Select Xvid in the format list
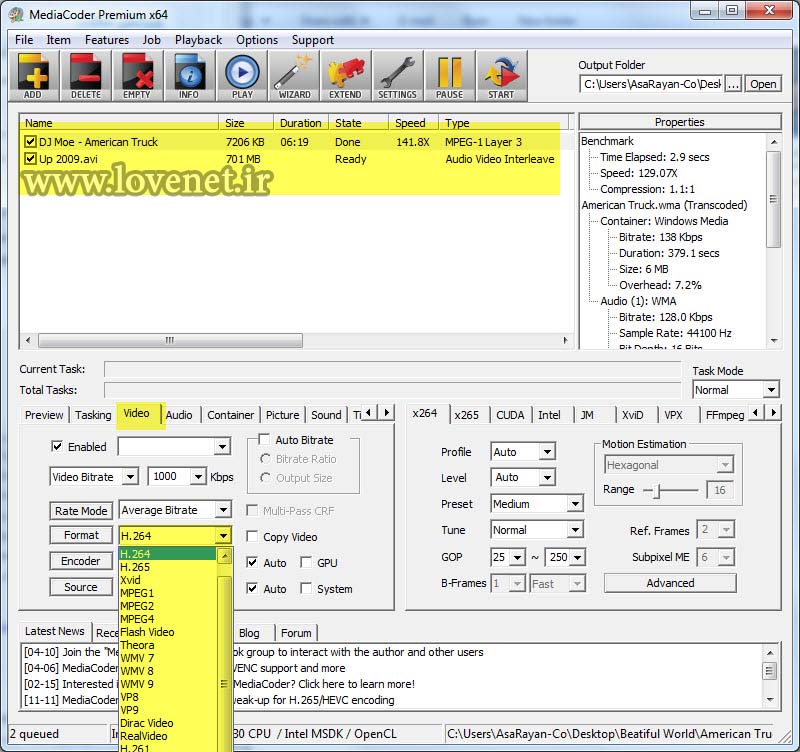800x752 pixels. (x=168, y=580)
